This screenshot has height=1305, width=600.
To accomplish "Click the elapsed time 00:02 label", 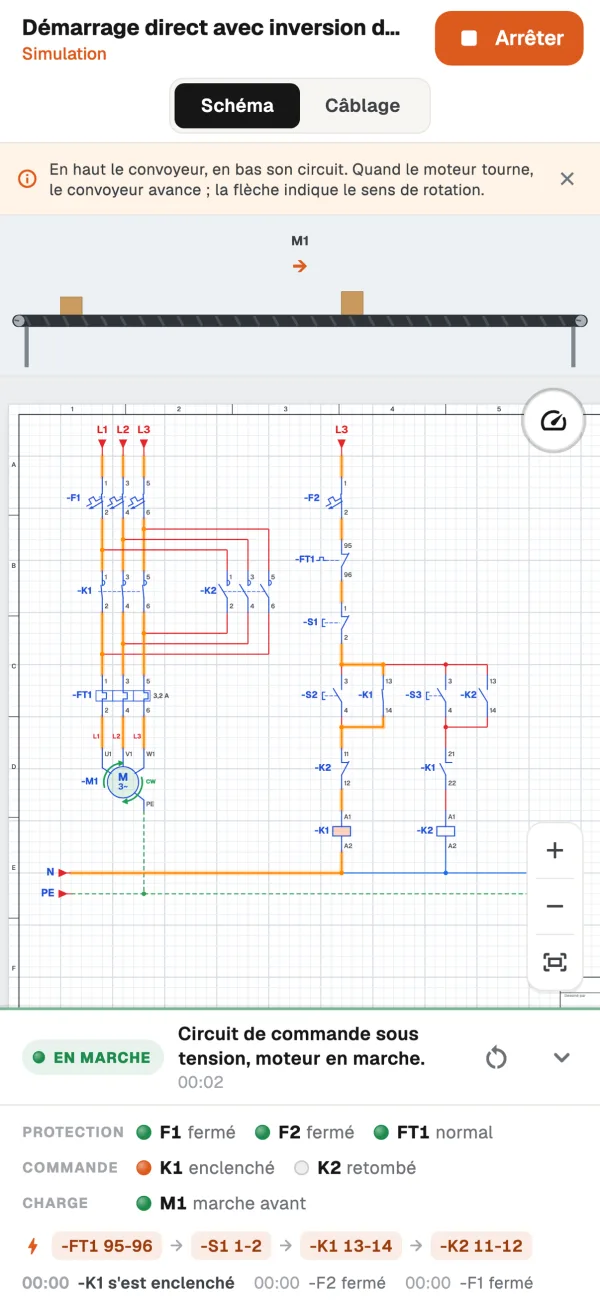I will (x=201, y=1082).
